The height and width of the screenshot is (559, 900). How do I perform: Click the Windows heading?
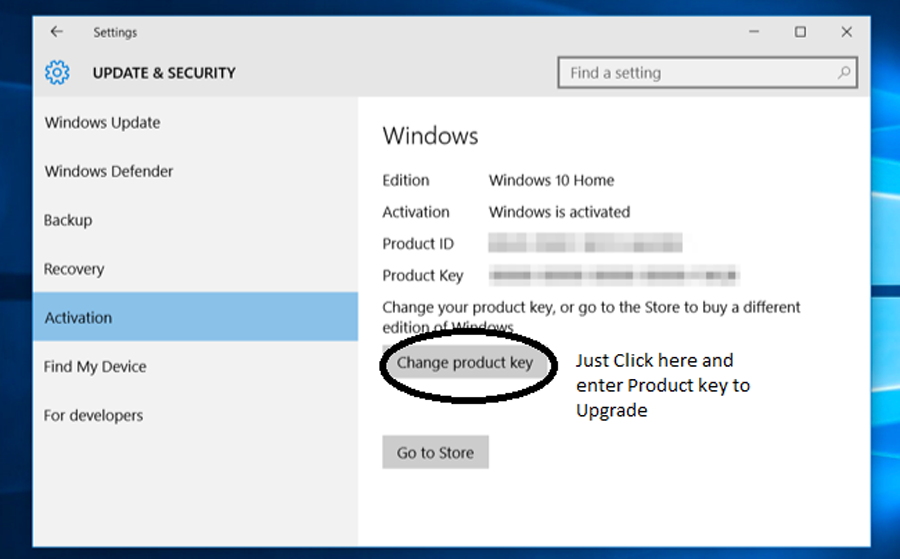430,136
